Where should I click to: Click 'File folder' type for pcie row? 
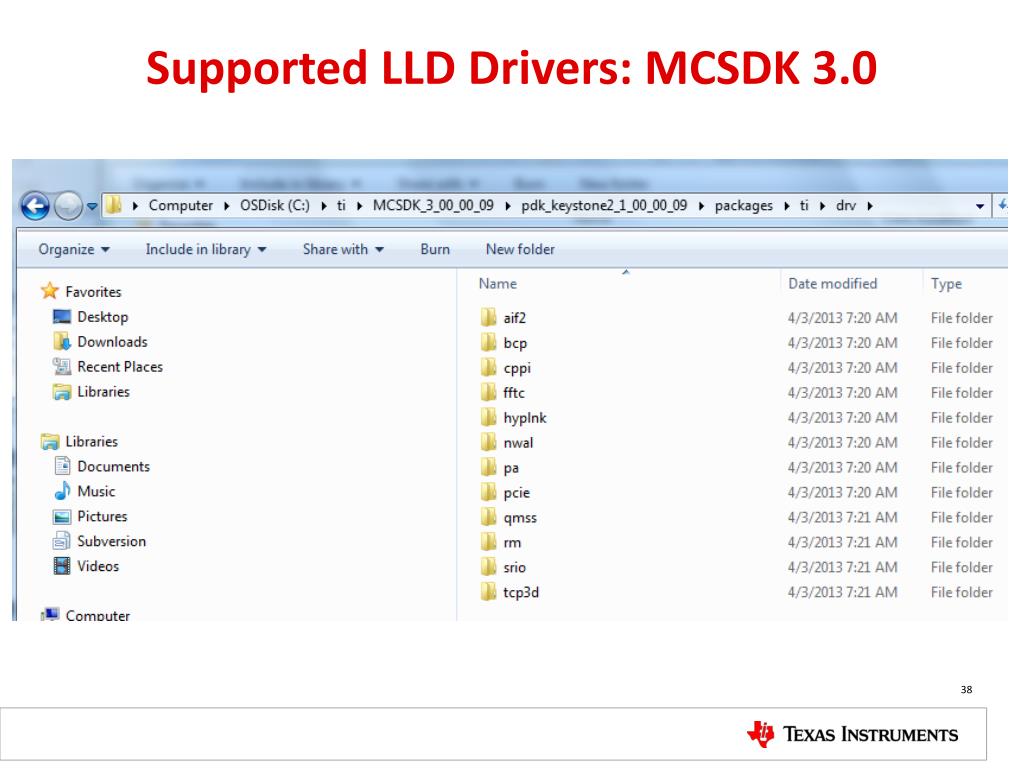pos(961,492)
